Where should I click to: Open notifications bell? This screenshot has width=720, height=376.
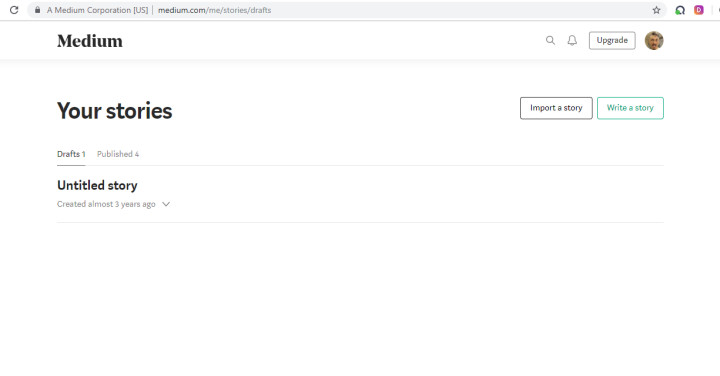point(572,40)
